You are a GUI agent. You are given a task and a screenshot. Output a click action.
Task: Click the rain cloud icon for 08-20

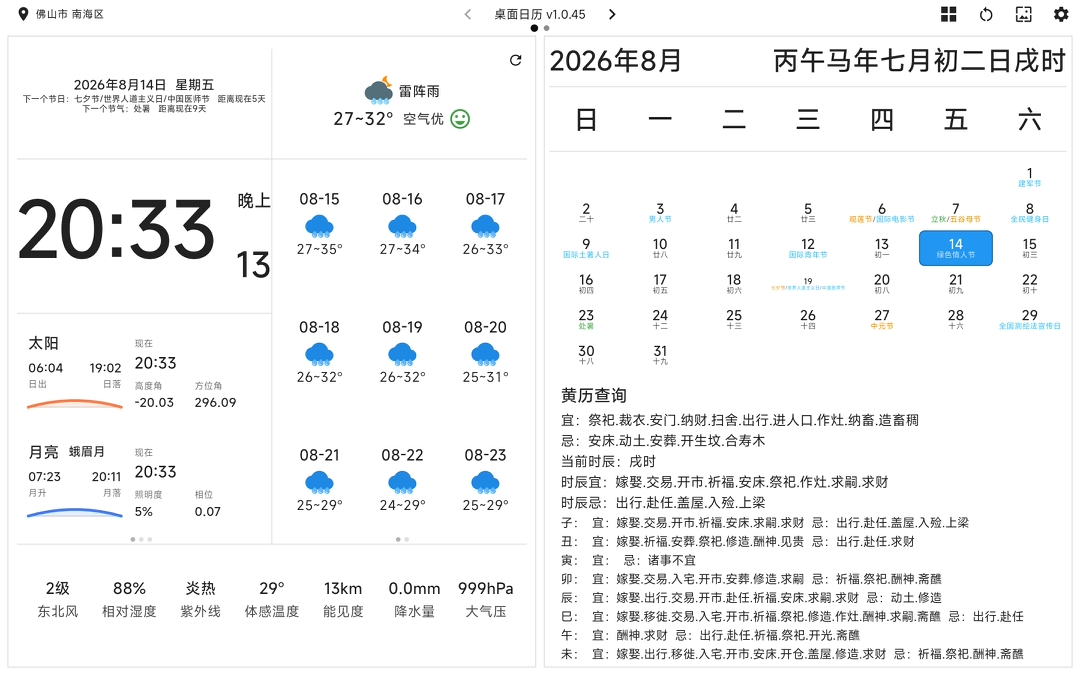tap(485, 354)
